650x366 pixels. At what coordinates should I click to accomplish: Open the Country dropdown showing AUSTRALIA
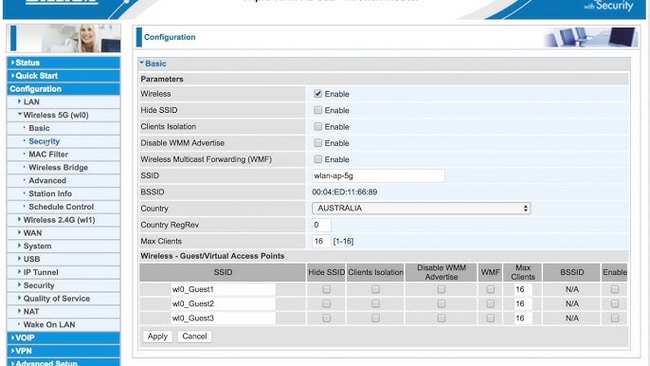click(x=421, y=208)
